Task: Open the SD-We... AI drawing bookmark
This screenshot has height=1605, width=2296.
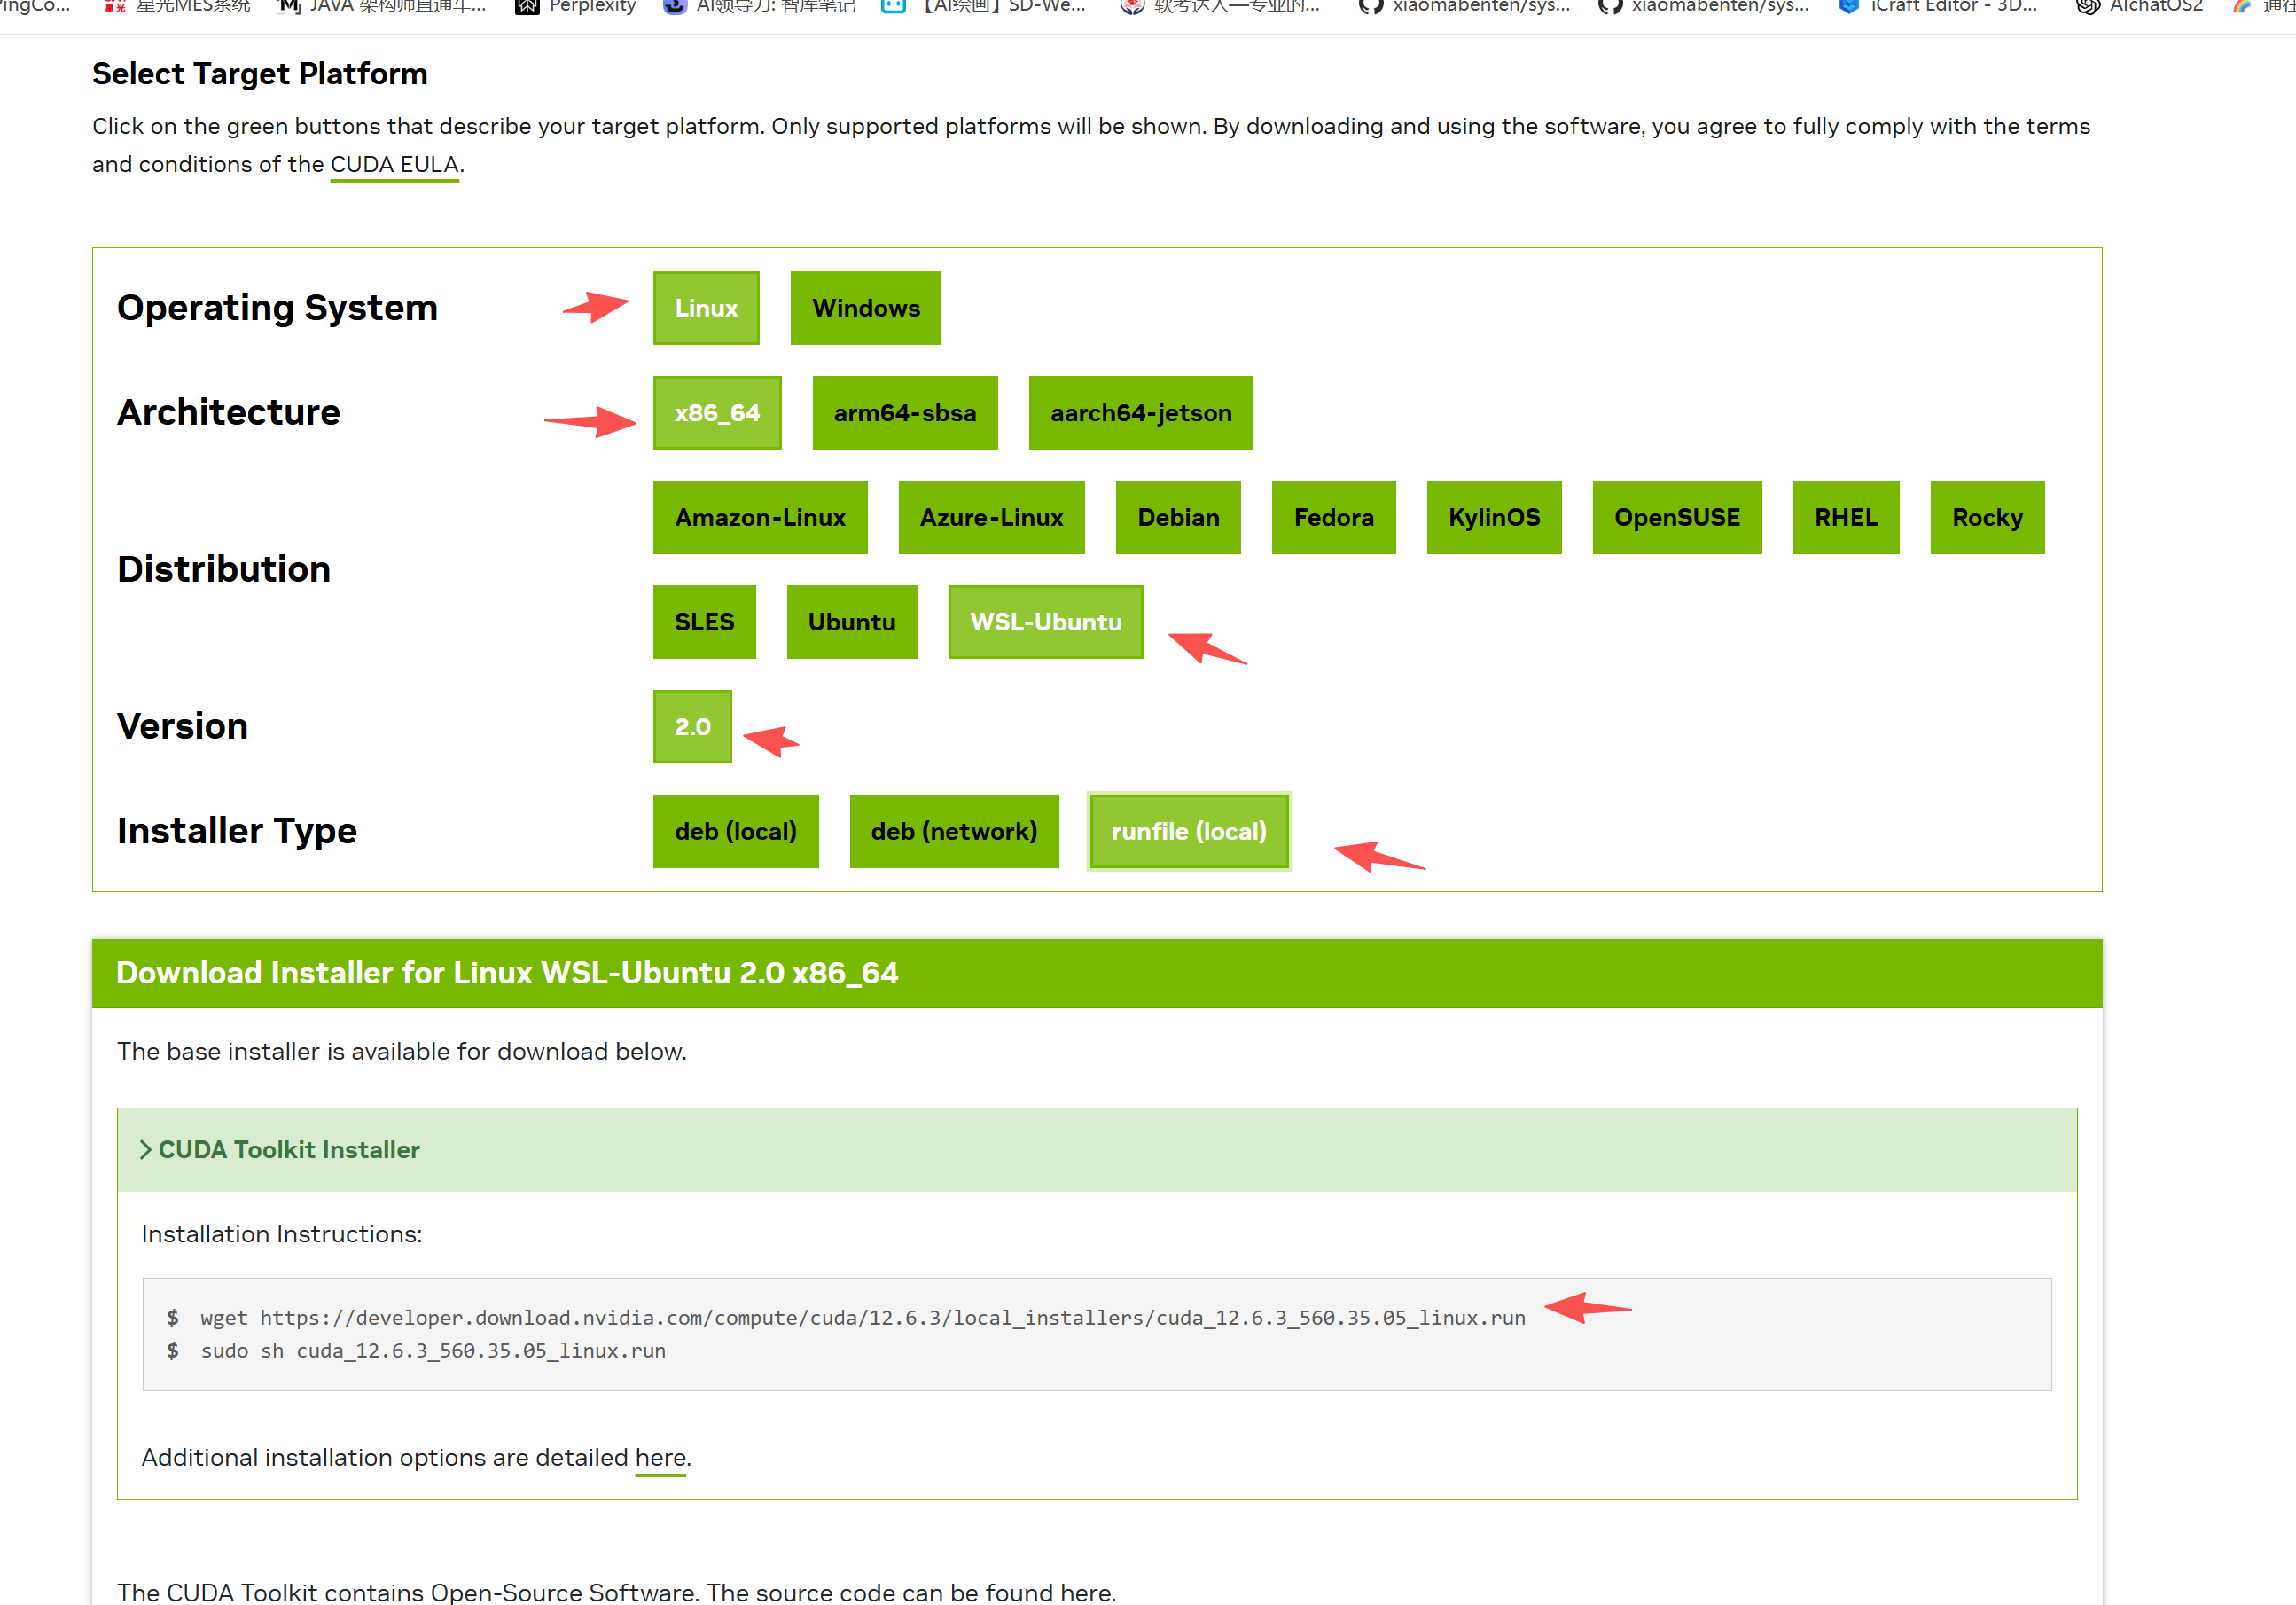Action: click(x=1002, y=7)
